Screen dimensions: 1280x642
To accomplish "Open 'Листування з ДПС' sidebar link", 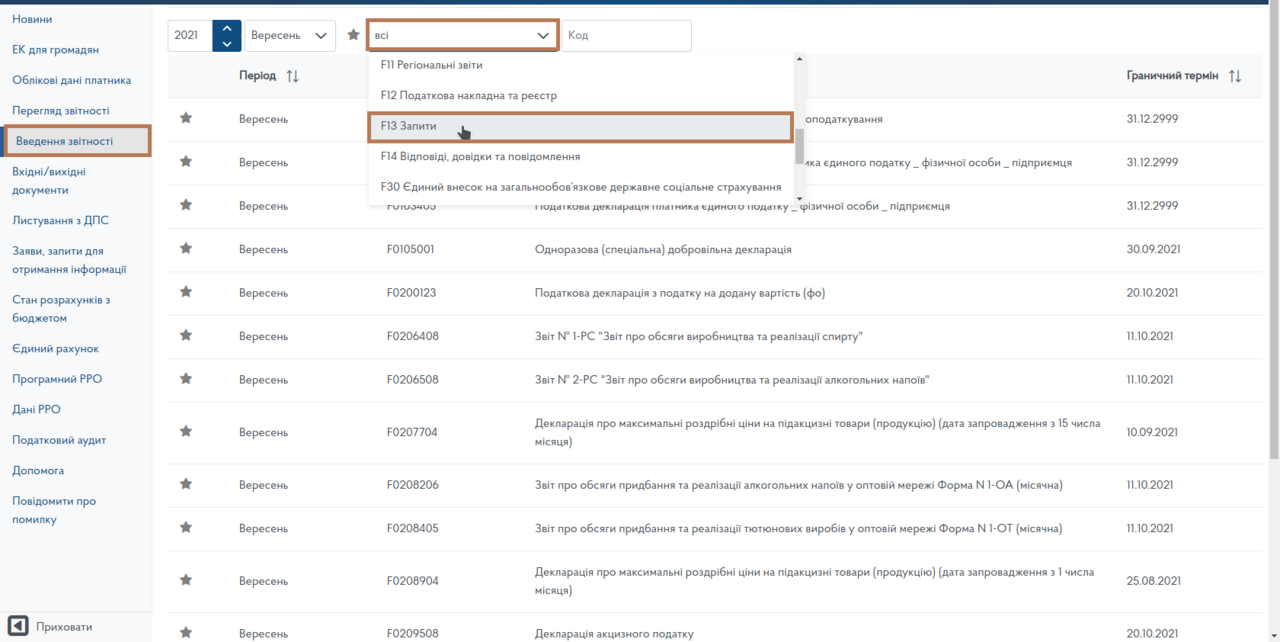I will click(x=58, y=220).
